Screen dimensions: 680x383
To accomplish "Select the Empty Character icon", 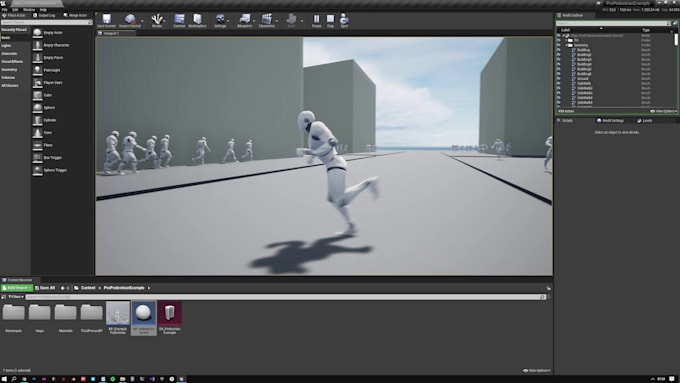I will (37, 45).
